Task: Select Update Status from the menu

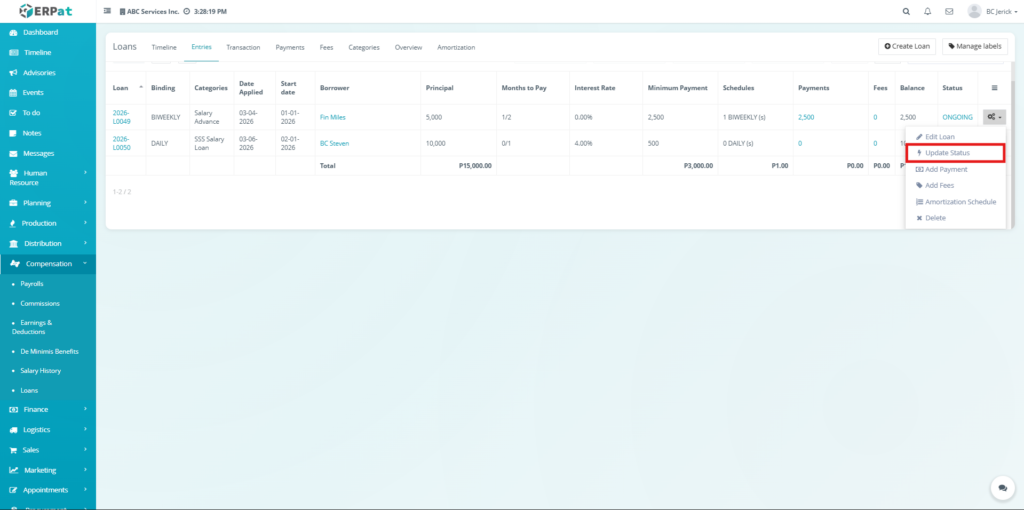Action: tap(946, 153)
